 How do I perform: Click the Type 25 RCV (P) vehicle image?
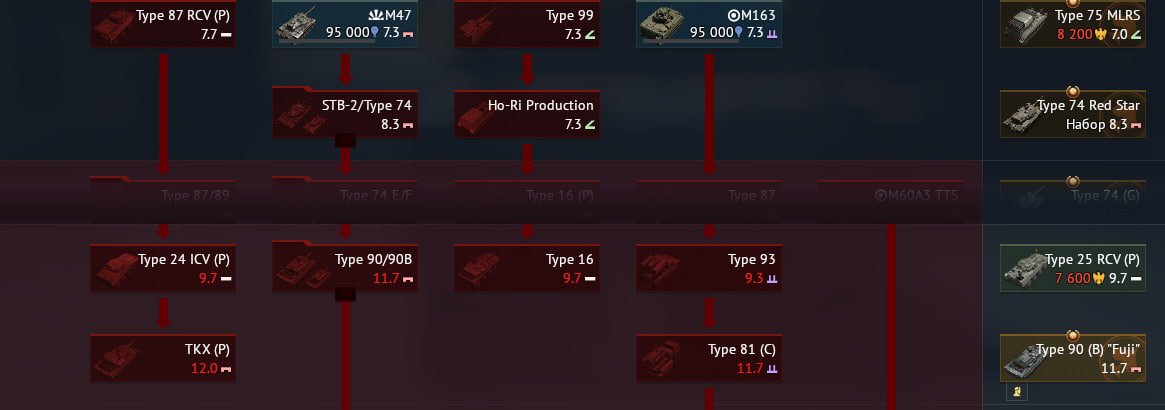[1025, 270]
